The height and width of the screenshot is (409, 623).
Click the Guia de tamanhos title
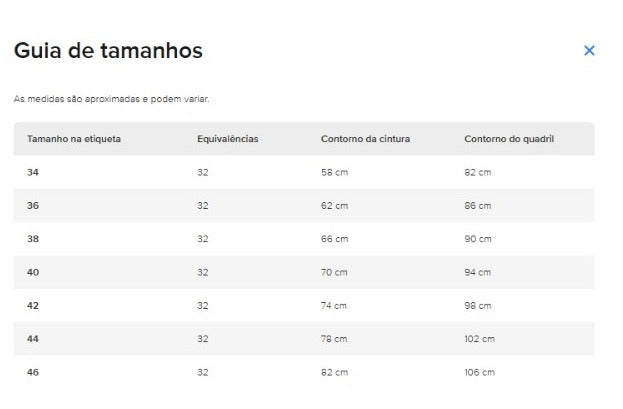[x=108, y=51]
